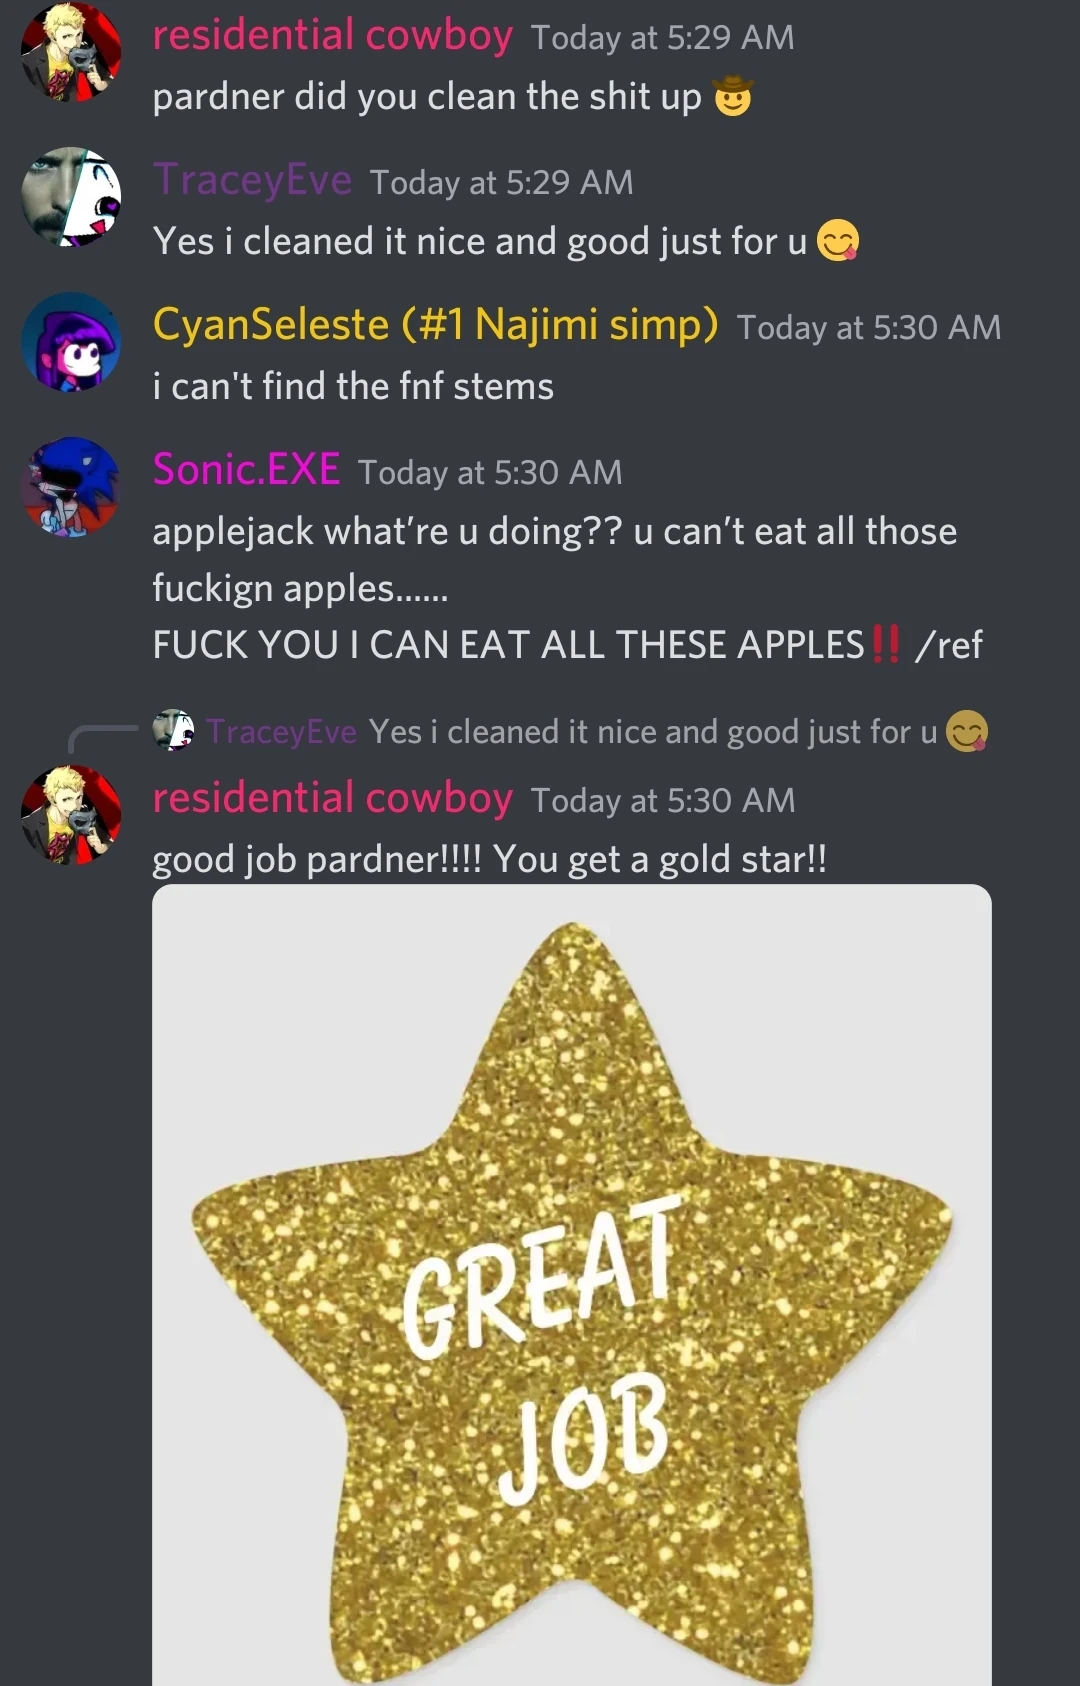The width and height of the screenshot is (1080, 1686).
Task: Tap TraceyEve's profile avatar
Action: point(71,197)
